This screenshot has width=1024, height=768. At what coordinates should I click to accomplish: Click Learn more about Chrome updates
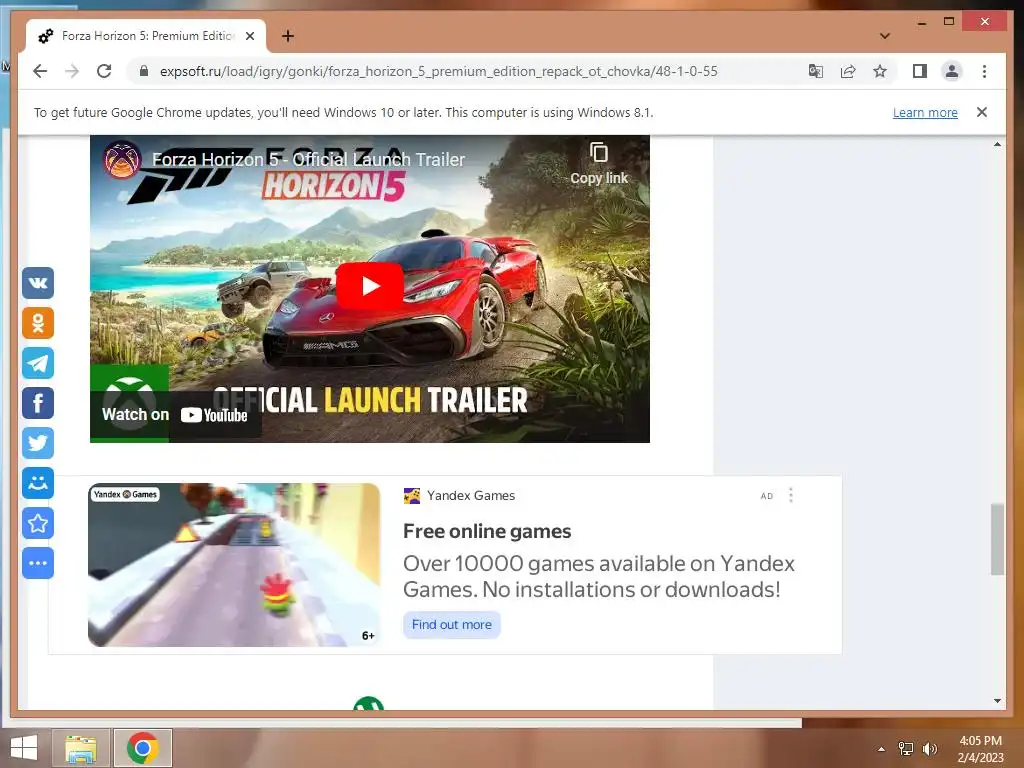point(925,113)
